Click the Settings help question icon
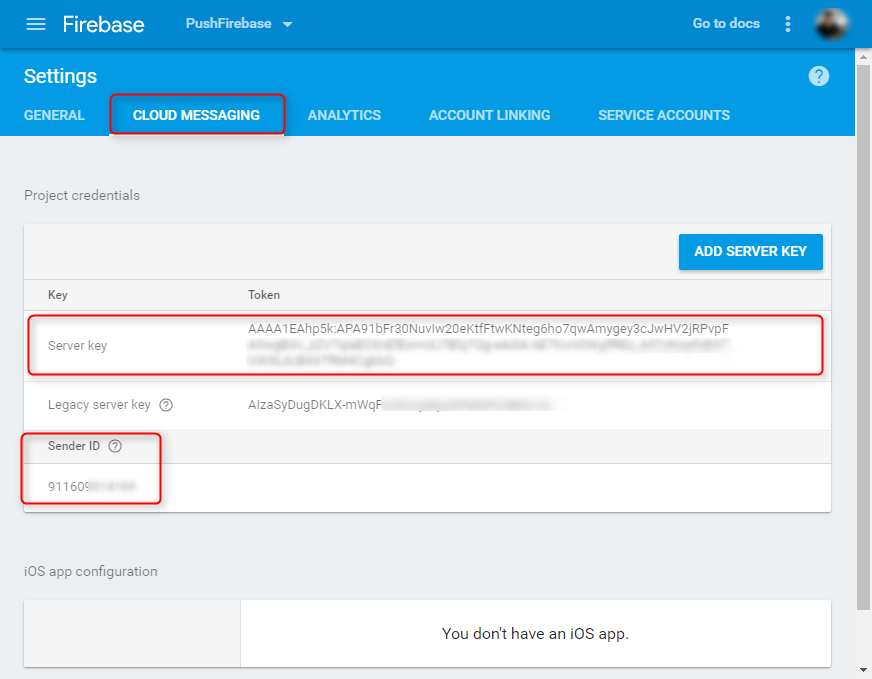 (x=819, y=76)
